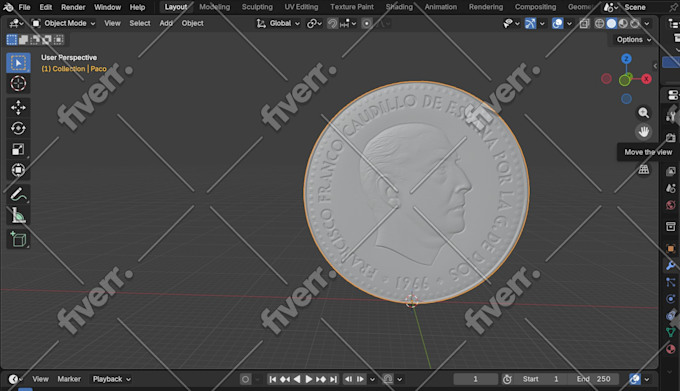Screen dimensions: 680x391
Task: Open the gizmo options dropdown arrow
Action: click(x=542, y=23)
